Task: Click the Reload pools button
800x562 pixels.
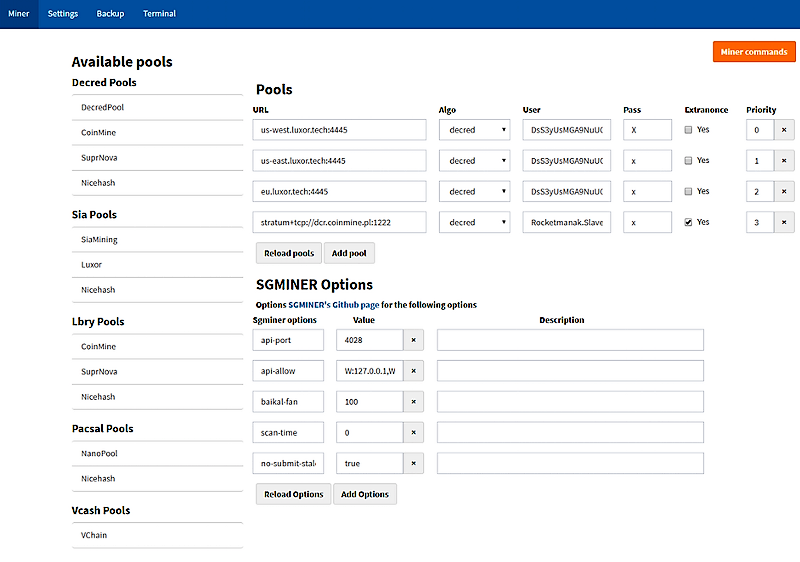Action: pos(289,253)
